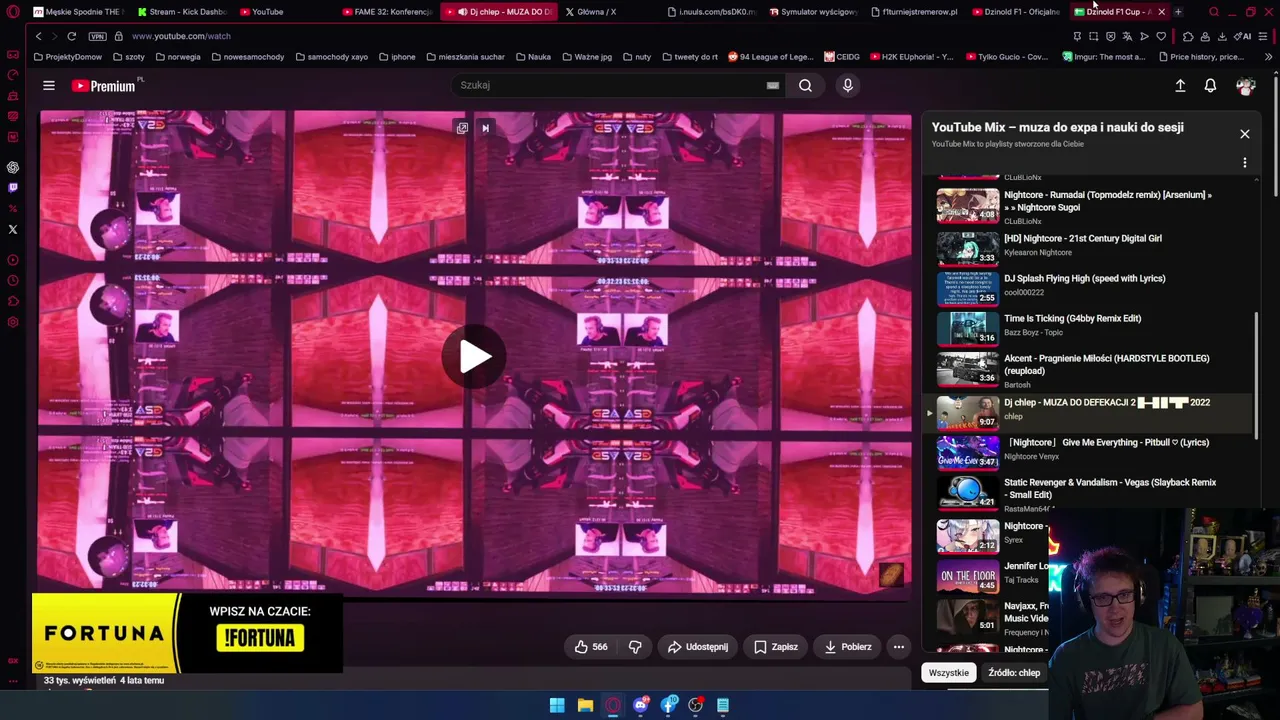The width and height of the screenshot is (1280, 720).
Task: Go to YouTube Premium home logo
Action: (103, 86)
